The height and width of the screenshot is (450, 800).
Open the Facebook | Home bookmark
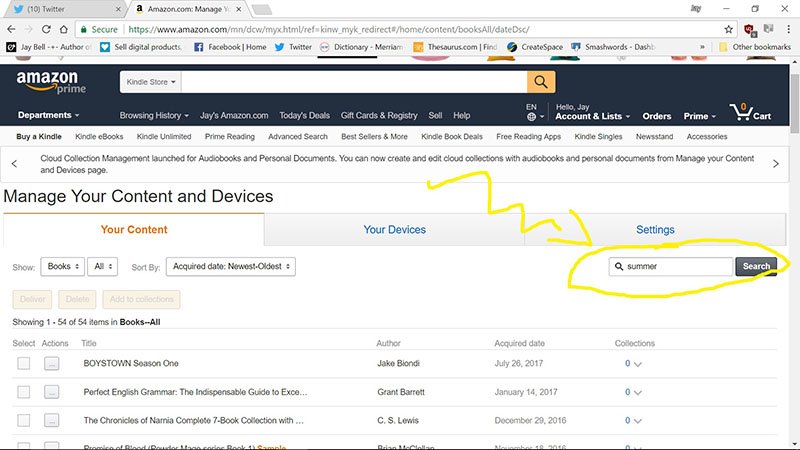[231, 47]
